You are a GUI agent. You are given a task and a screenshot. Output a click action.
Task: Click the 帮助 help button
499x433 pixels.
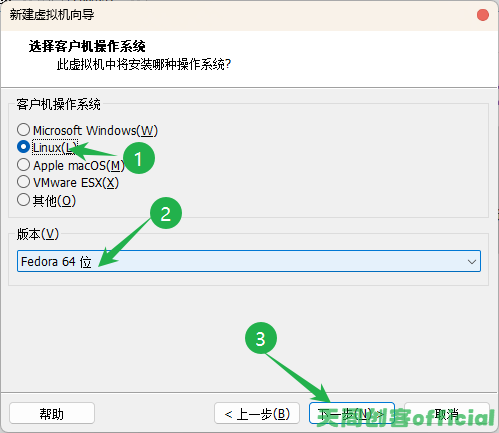tap(52, 414)
